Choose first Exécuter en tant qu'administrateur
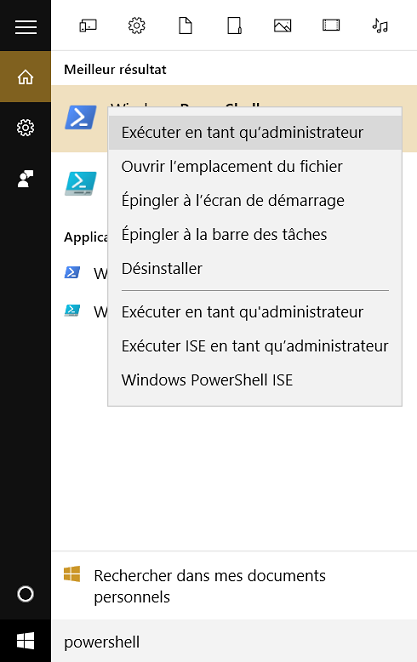417x662 pixels. 255,133
